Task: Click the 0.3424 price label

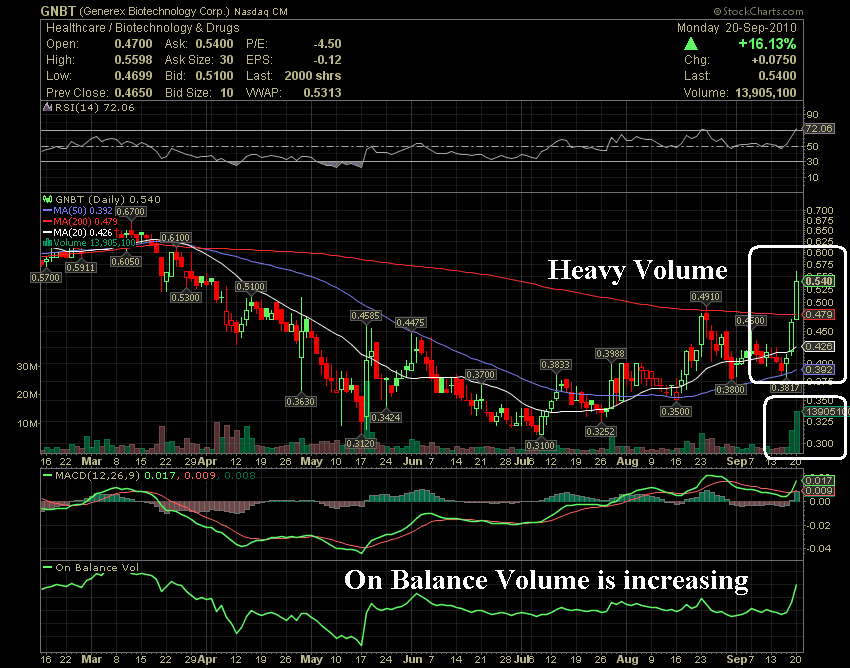Action: point(385,418)
